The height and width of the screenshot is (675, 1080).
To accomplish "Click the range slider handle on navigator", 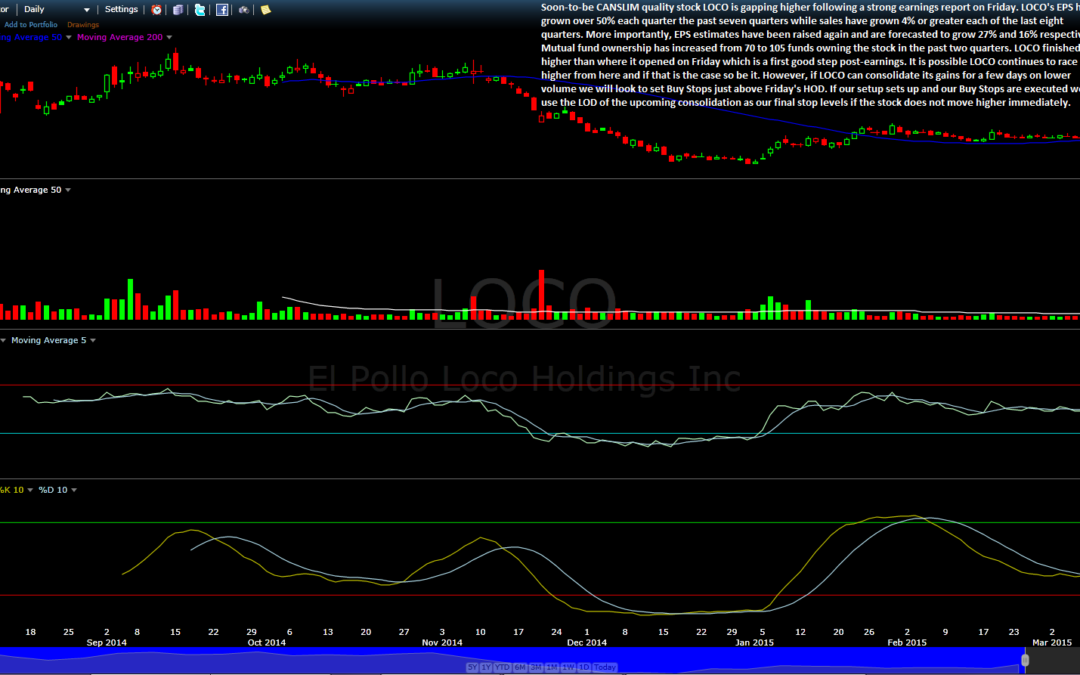I will click(x=1025, y=661).
